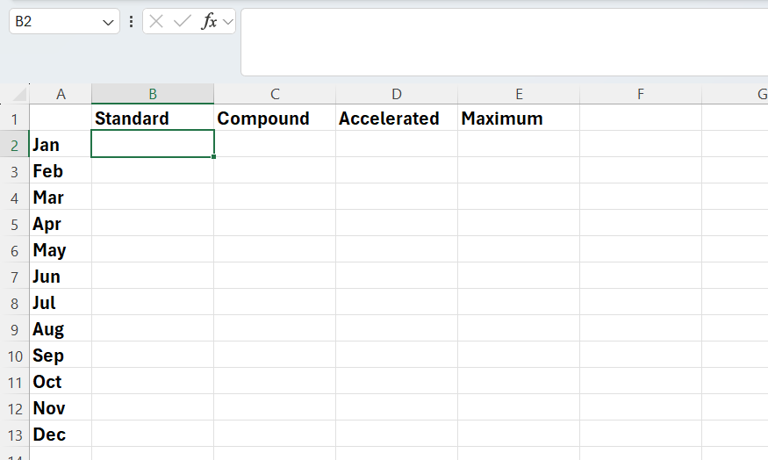This screenshot has height=460, width=768.
Task: Click inside the formula bar input
Action: coord(504,42)
